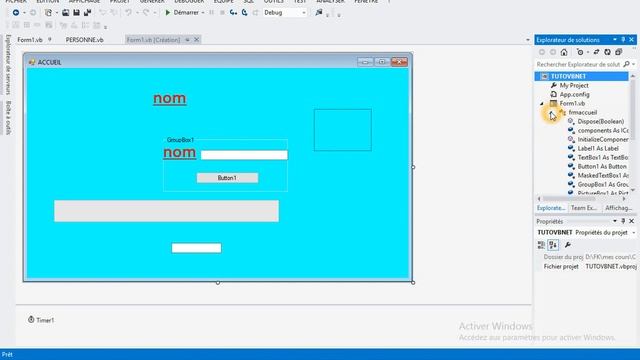Select the Timer1 component in tray
This screenshot has width=640, height=360.
pyautogui.click(x=41, y=320)
